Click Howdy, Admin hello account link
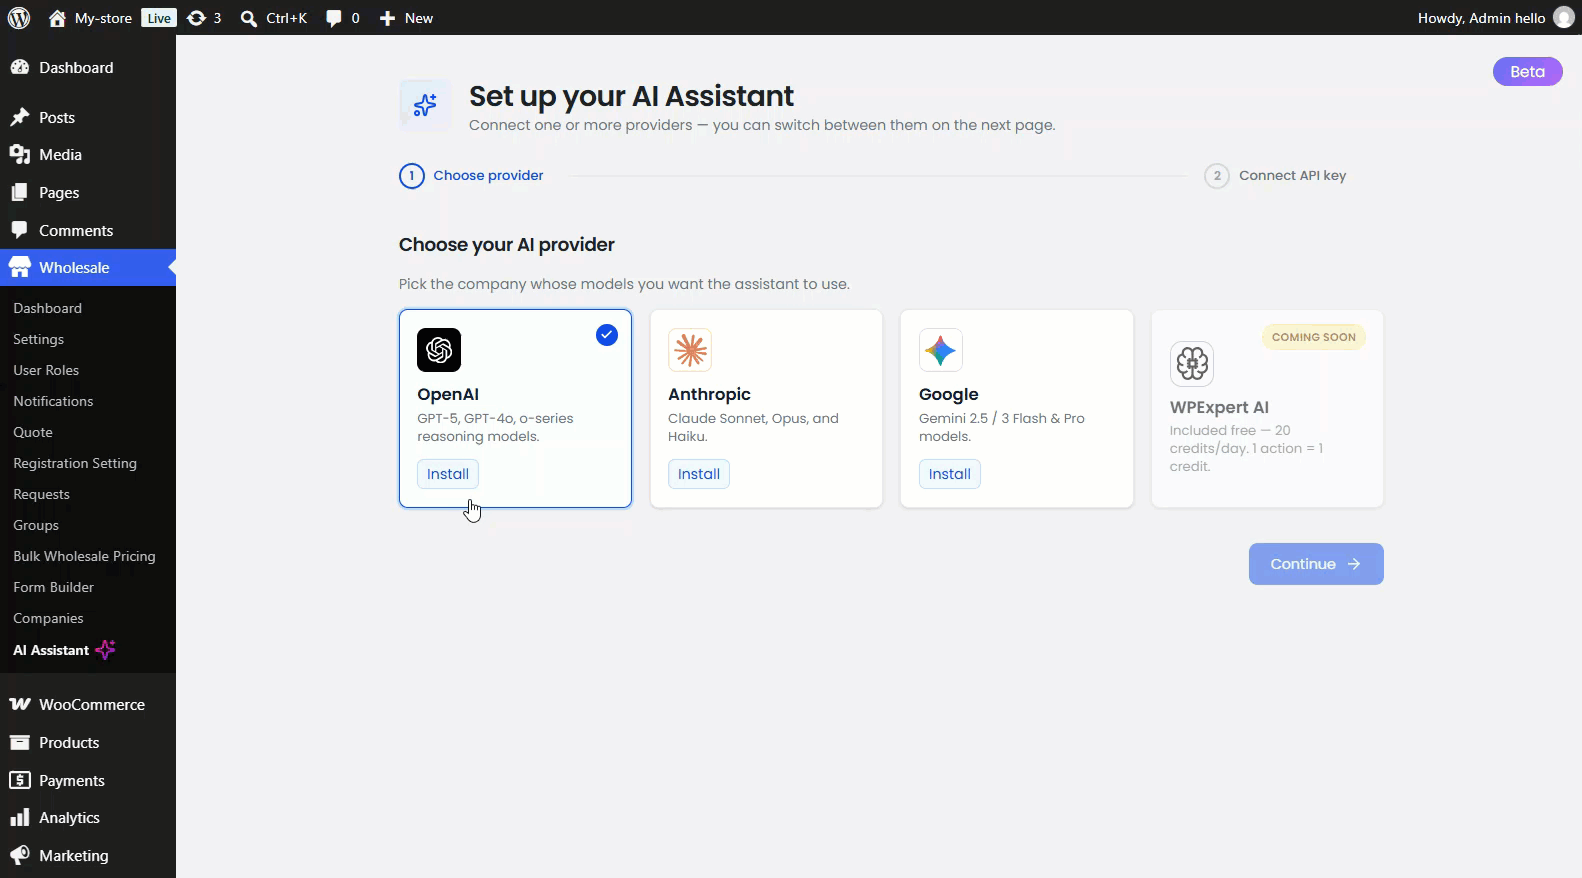Screen dimensions: 1582x878 click(x=1481, y=18)
